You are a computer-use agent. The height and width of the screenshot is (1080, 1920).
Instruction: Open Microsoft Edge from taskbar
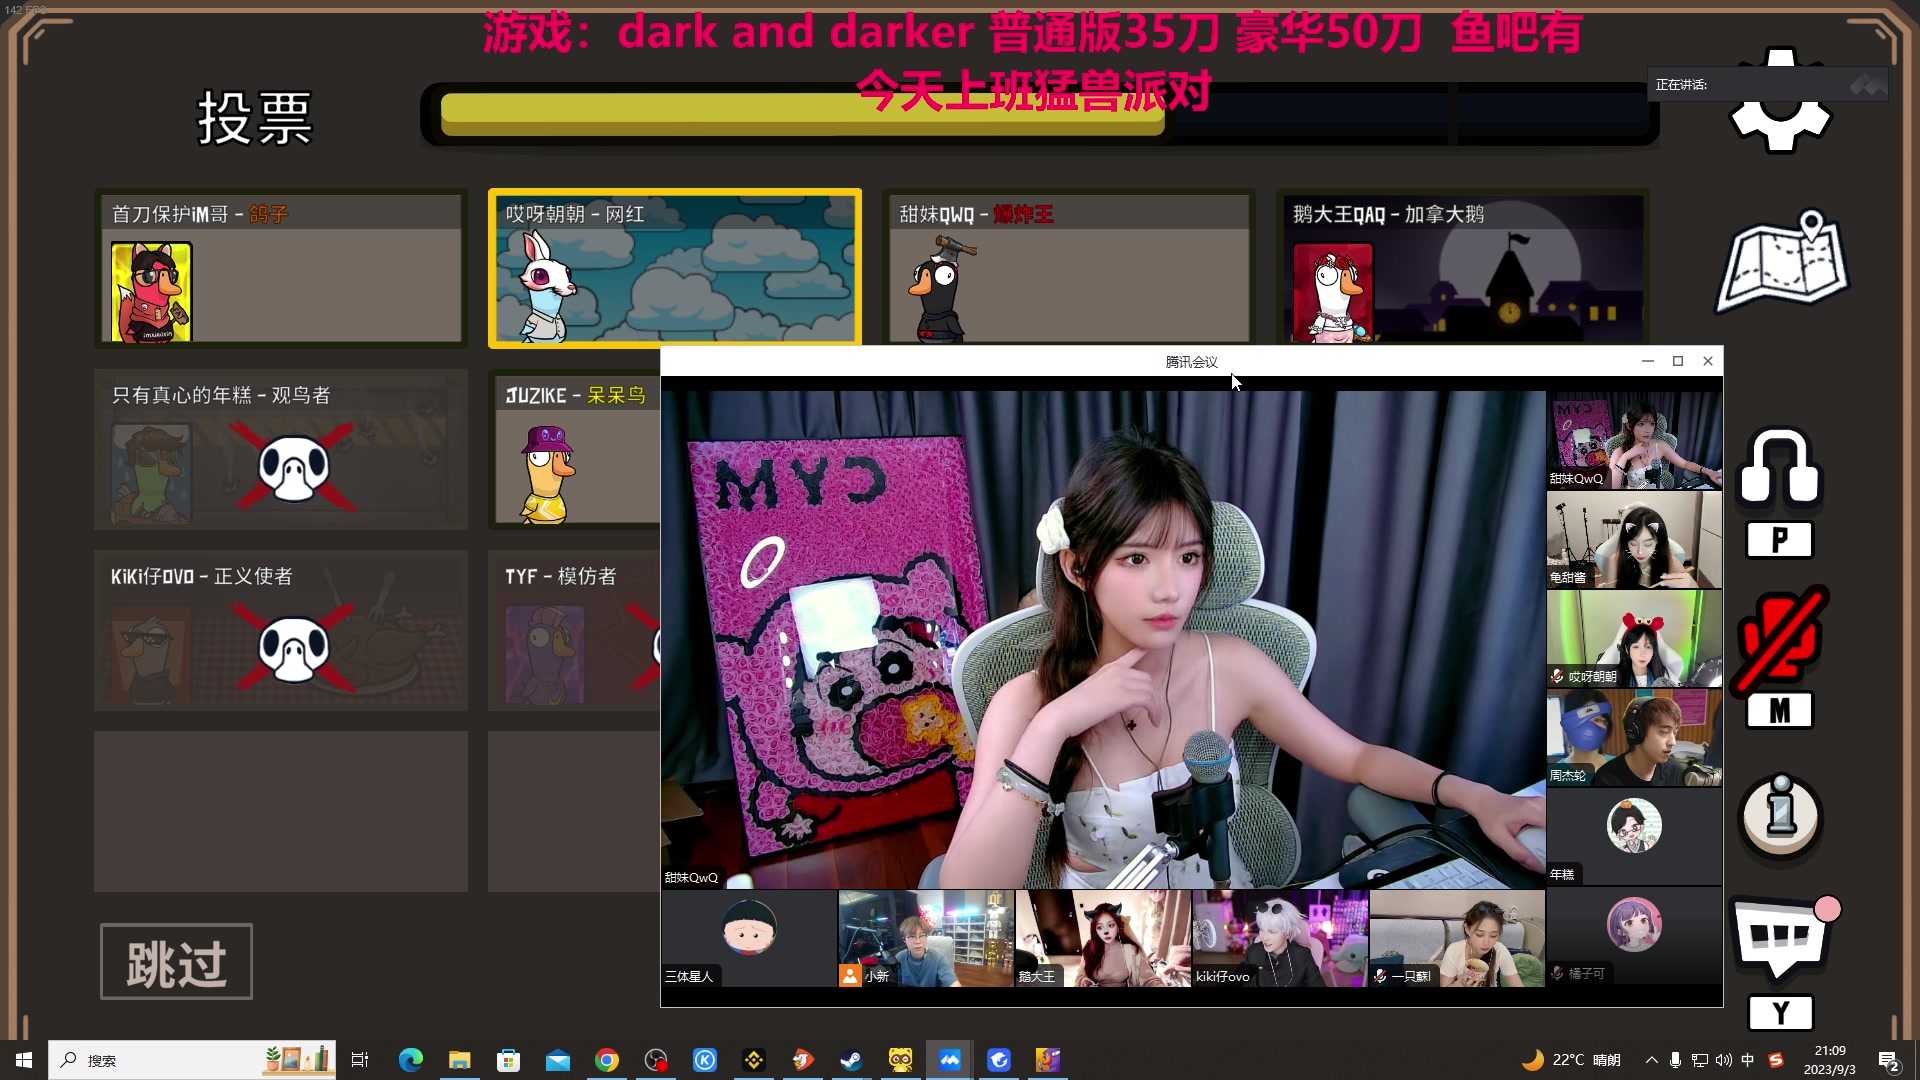pyautogui.click(x=411, y=1060)
